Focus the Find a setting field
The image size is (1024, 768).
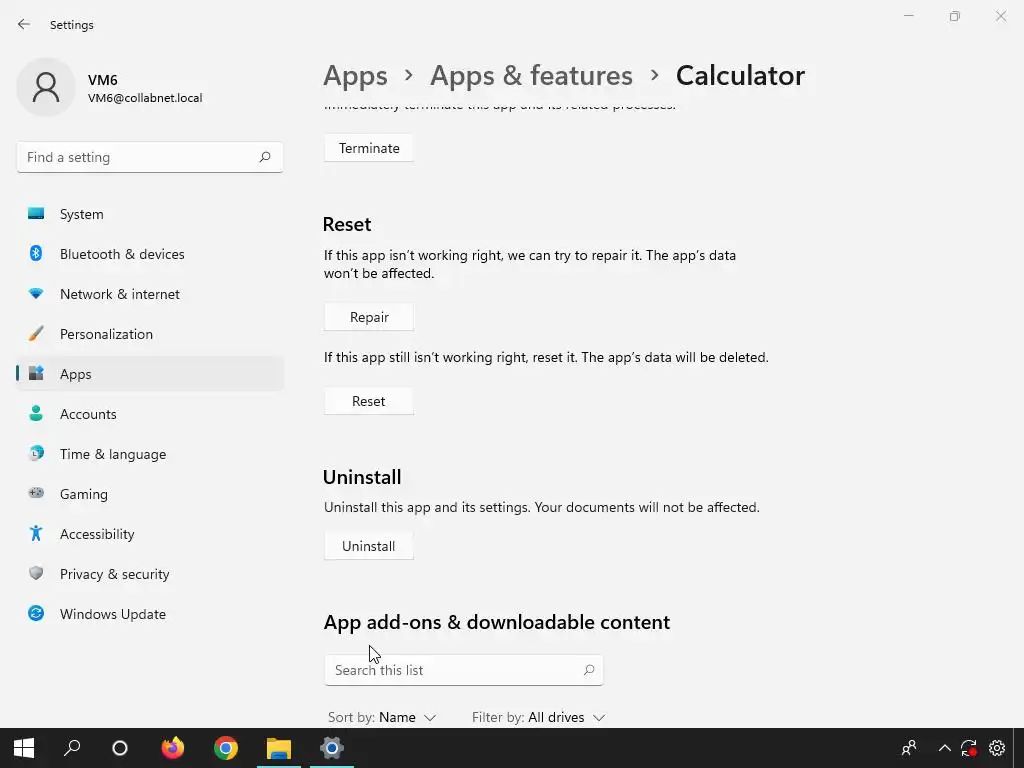(150, 157)
